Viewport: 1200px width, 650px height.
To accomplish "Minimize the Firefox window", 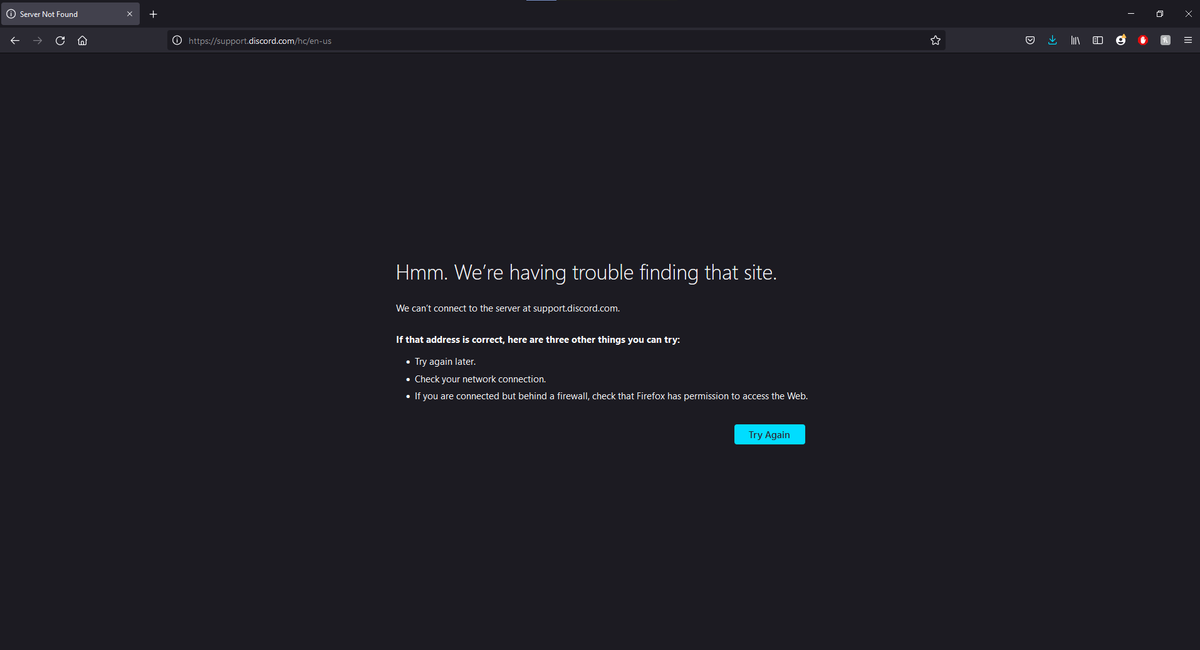I will (x=1130, y=14).
